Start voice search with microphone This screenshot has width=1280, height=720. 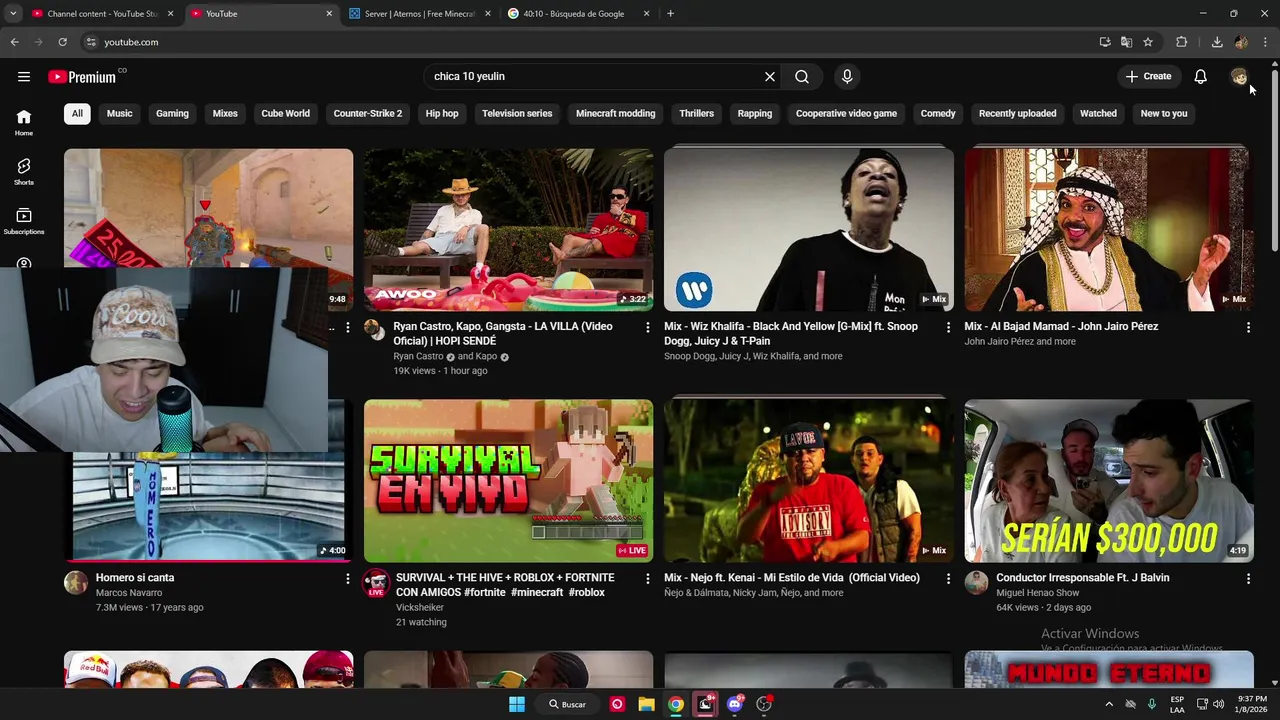pos(847,76)
